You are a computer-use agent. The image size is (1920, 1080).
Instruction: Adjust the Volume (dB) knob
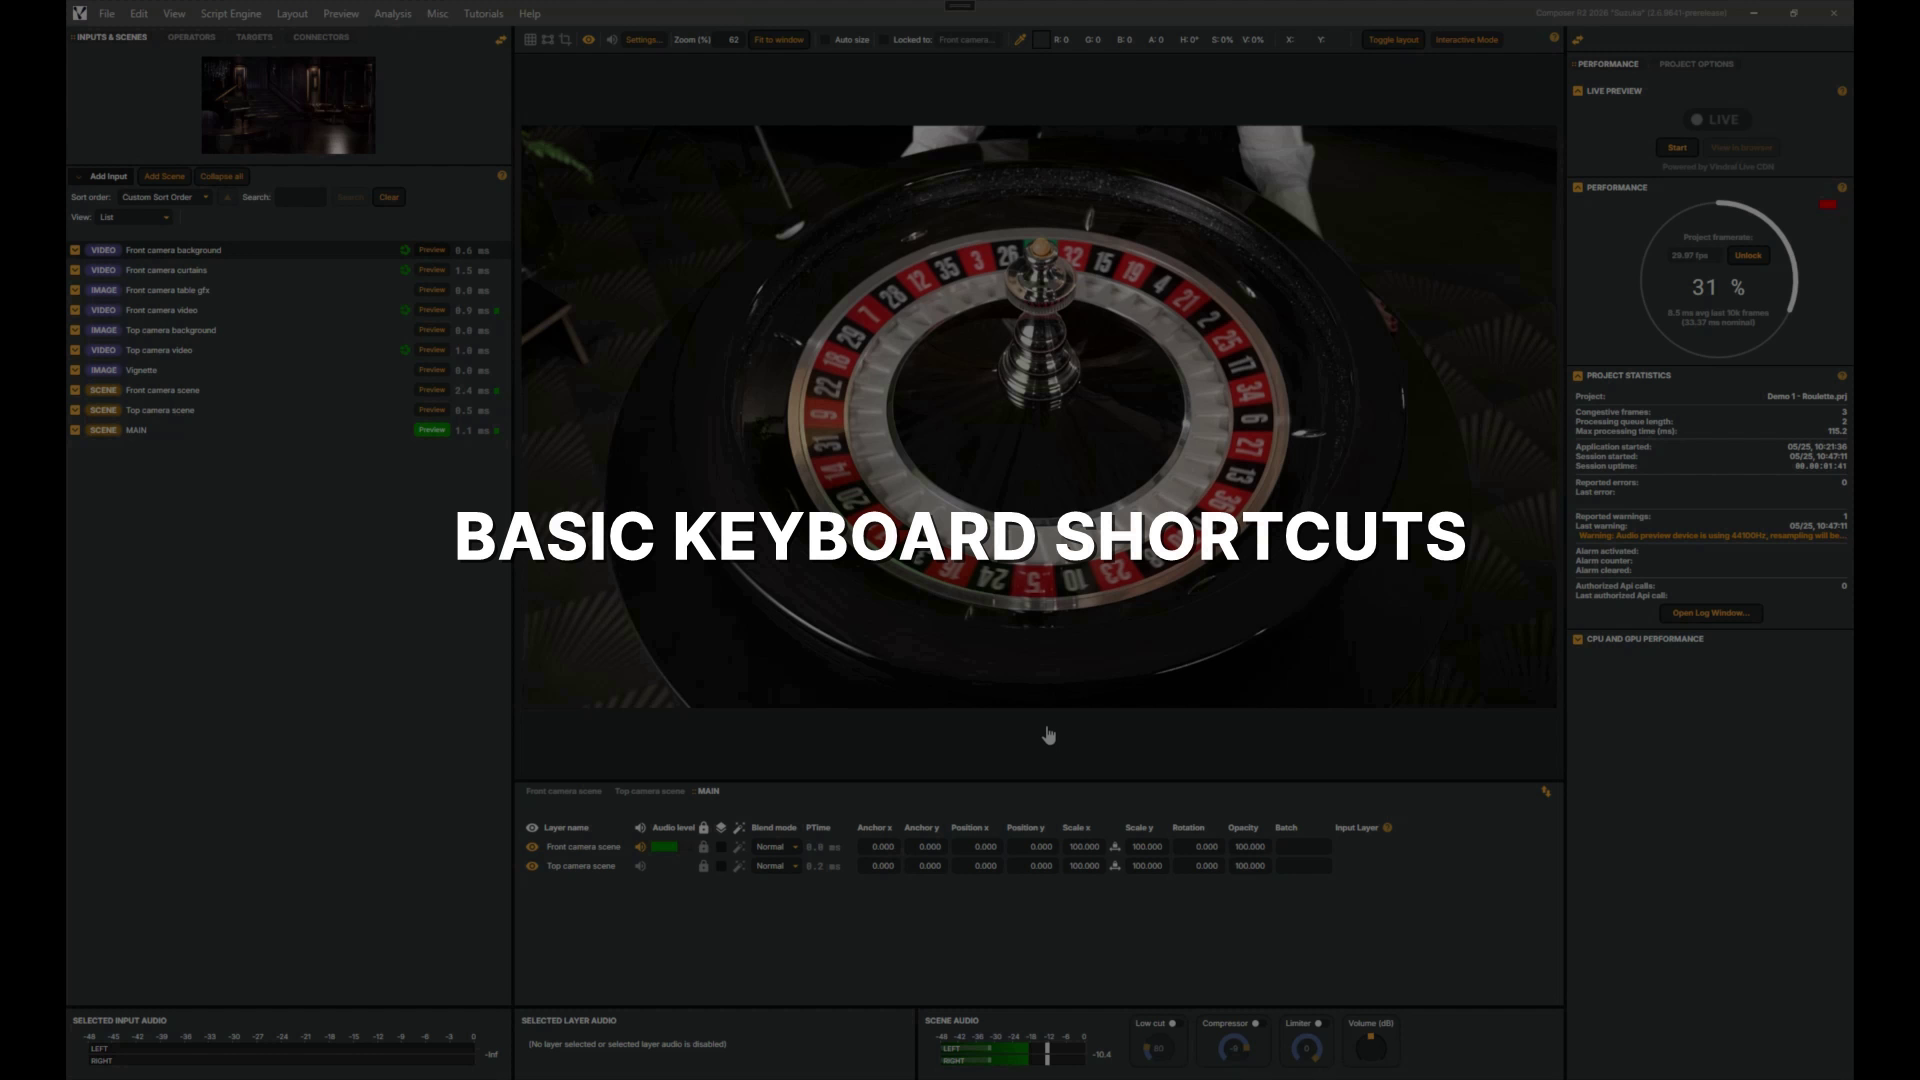pos(1370,1046)
